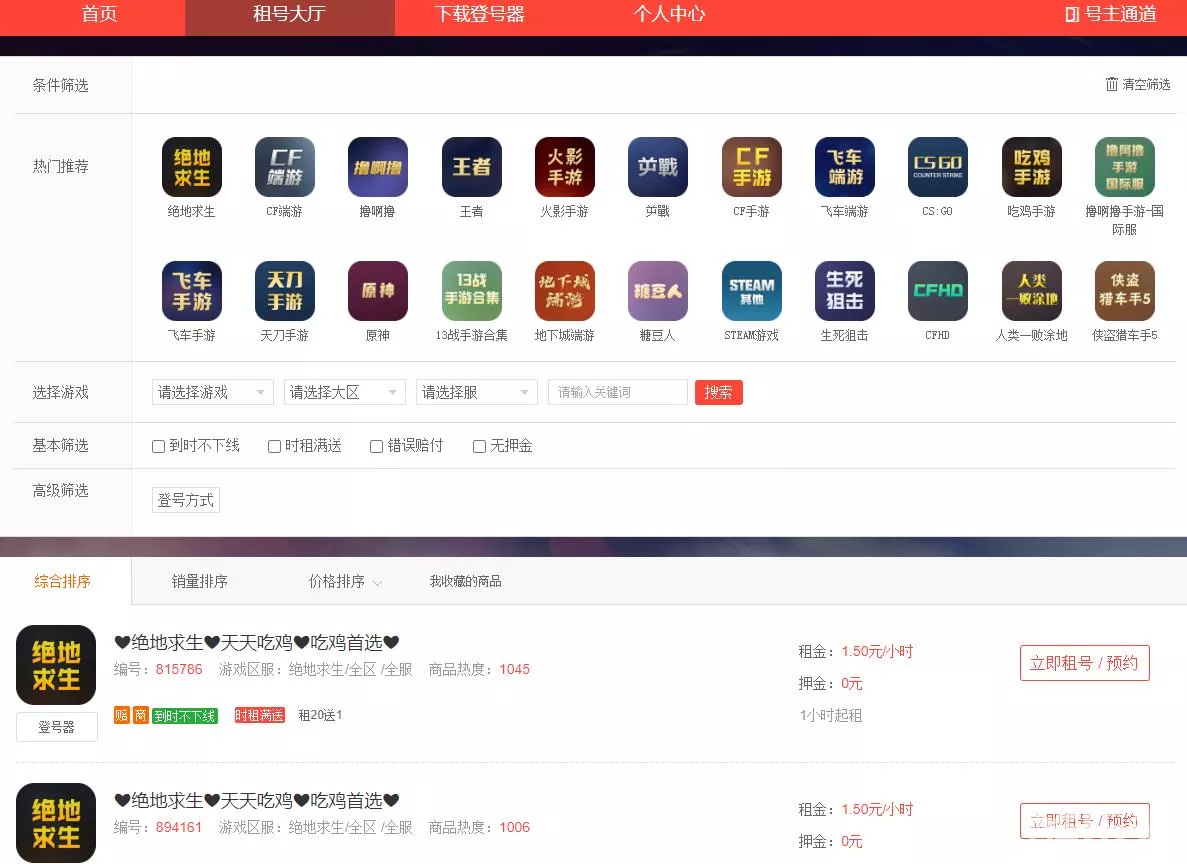The width and height of the screenshot is (1187, 864).
Task: Open the 侠盗猎车手5 game icon
Action: 1124,291
